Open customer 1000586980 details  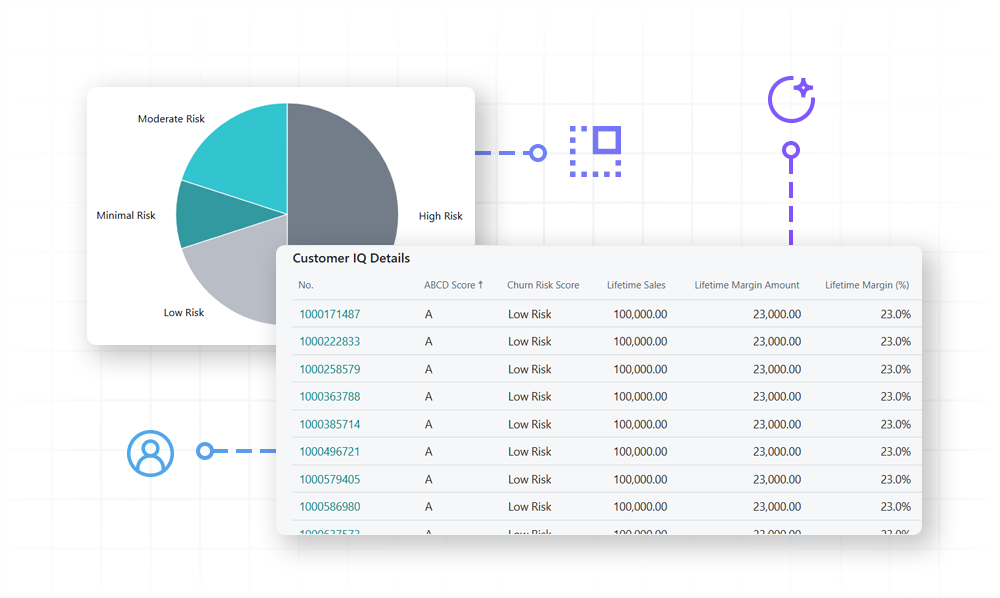pyautogui.click(x=330, y=507)
